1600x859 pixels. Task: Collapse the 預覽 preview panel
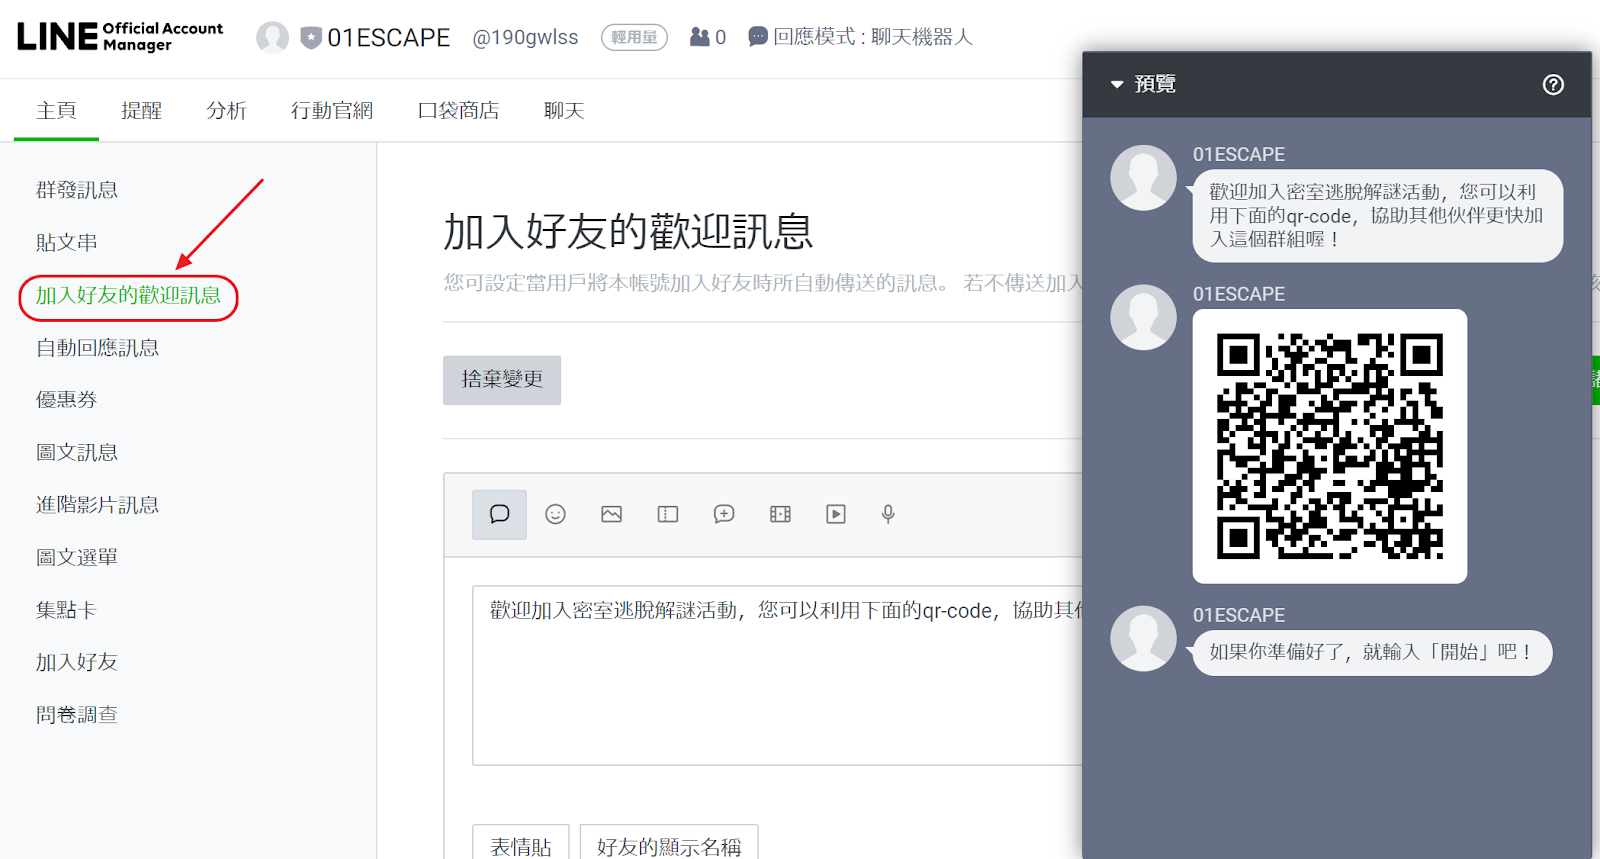(1117, 85)
